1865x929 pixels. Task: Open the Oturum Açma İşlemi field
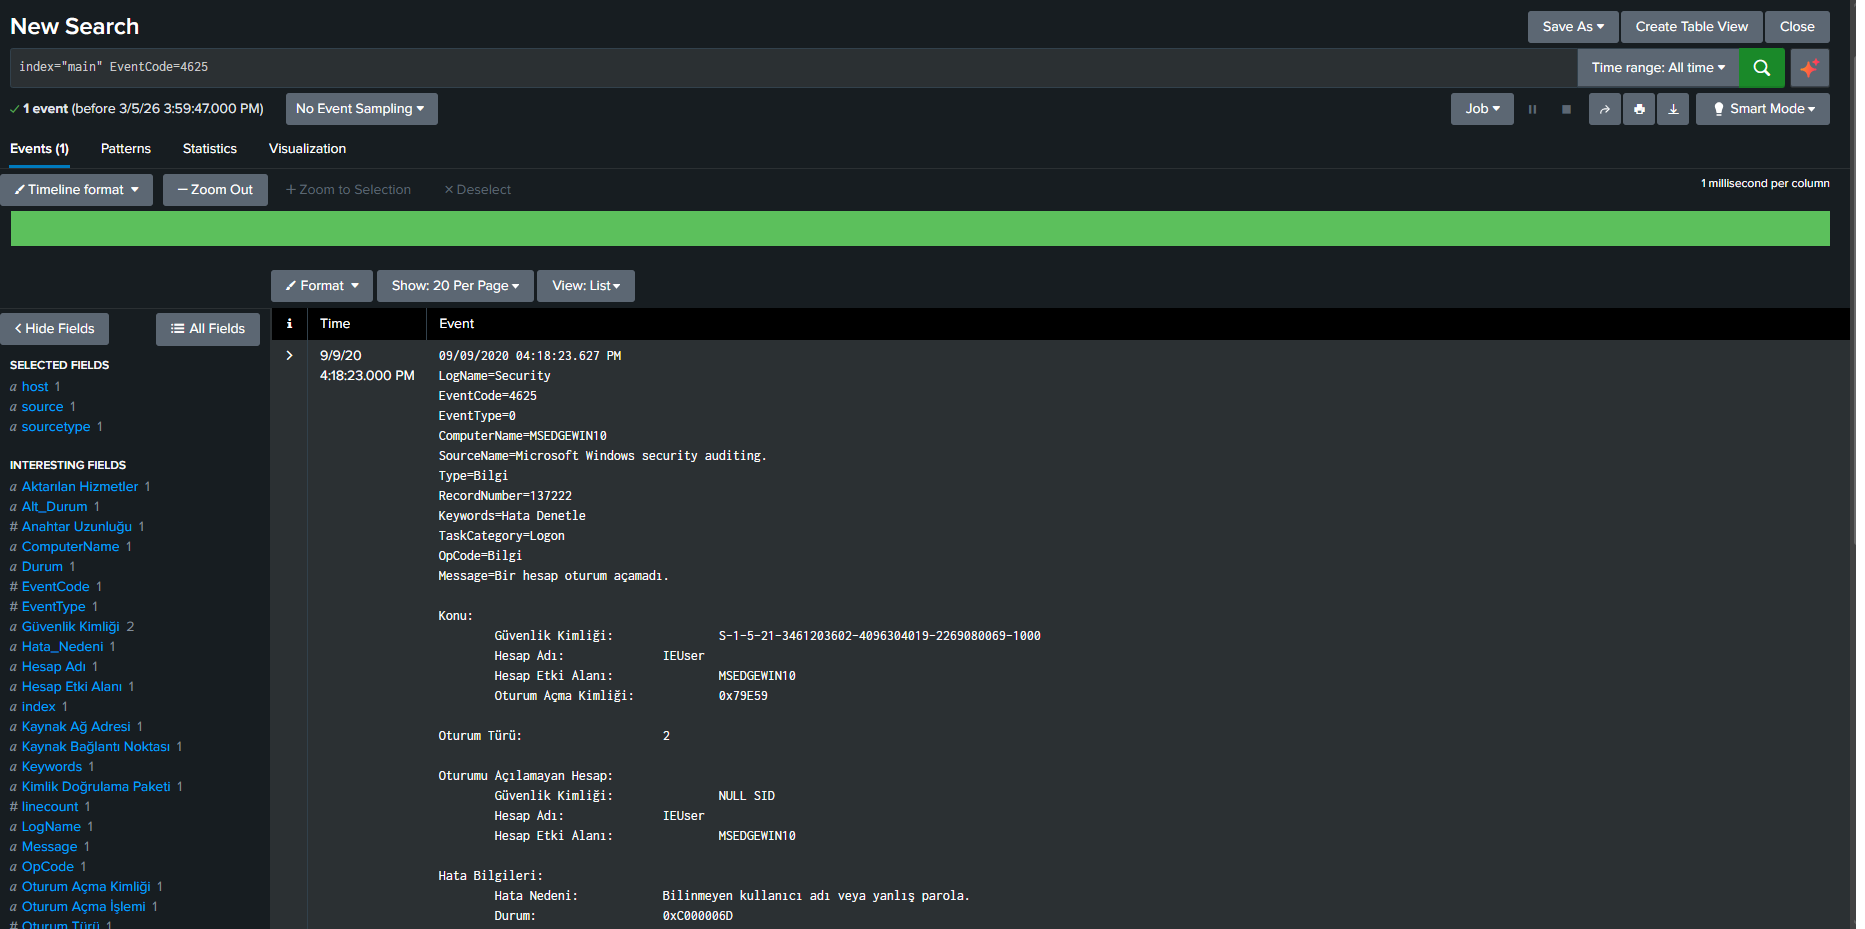(84, 907)
